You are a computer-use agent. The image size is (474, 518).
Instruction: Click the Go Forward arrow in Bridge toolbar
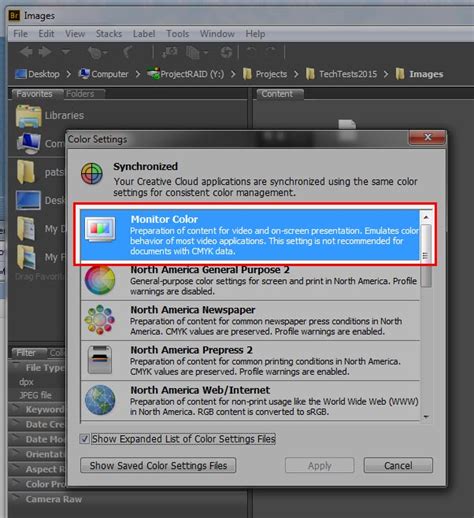[x=45, y=52]
